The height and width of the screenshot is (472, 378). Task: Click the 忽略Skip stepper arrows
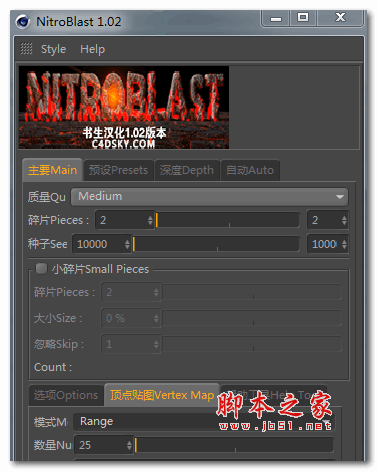156,344
